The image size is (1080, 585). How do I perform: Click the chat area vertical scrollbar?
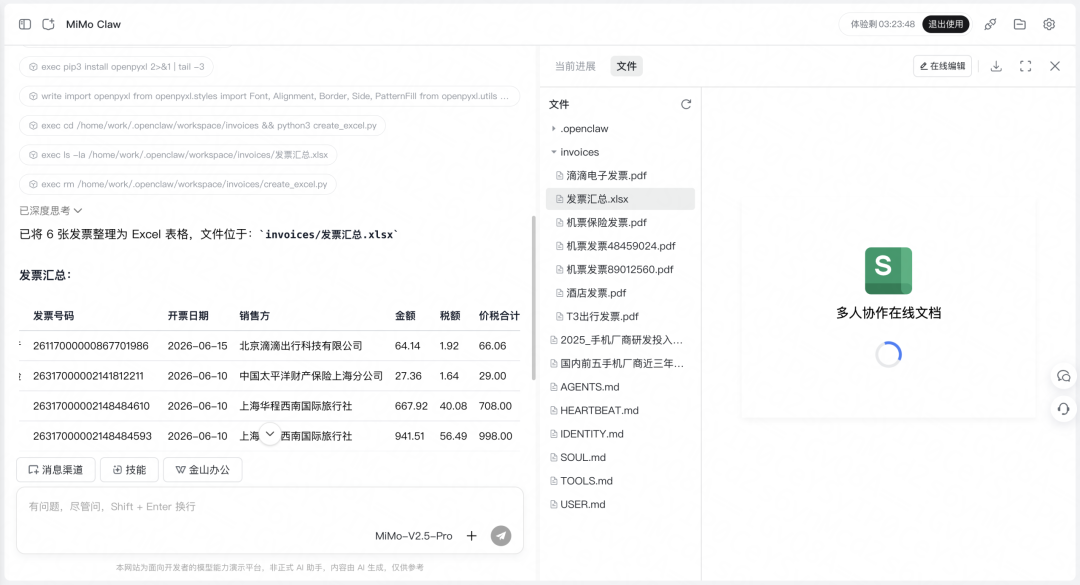pos(533,298)
